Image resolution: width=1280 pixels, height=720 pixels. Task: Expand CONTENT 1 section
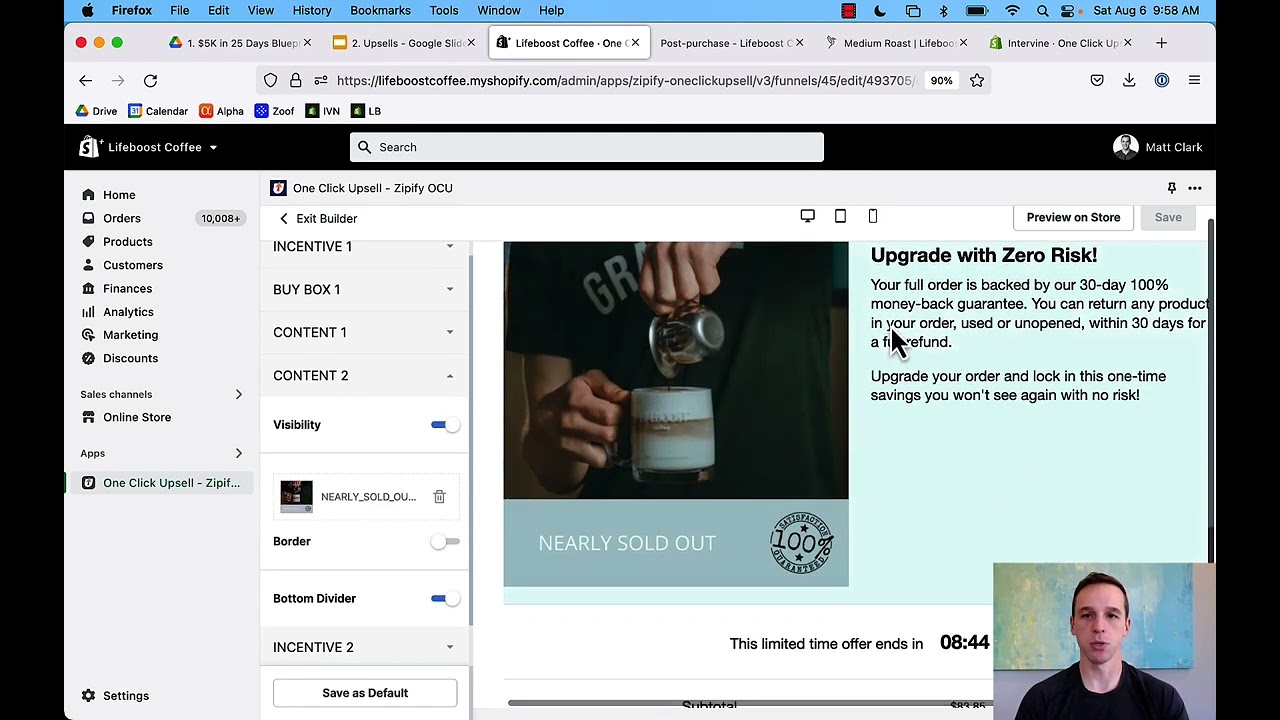(365, 332)
